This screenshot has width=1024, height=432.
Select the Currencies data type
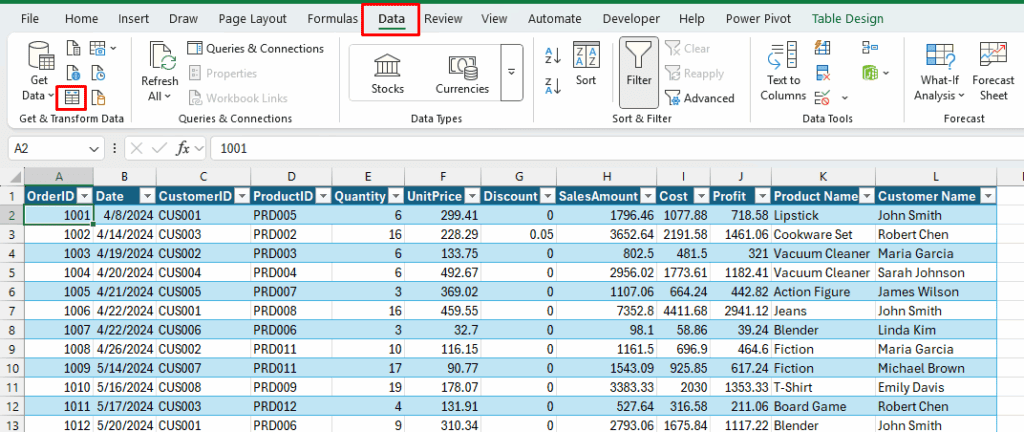pos(462,73)
